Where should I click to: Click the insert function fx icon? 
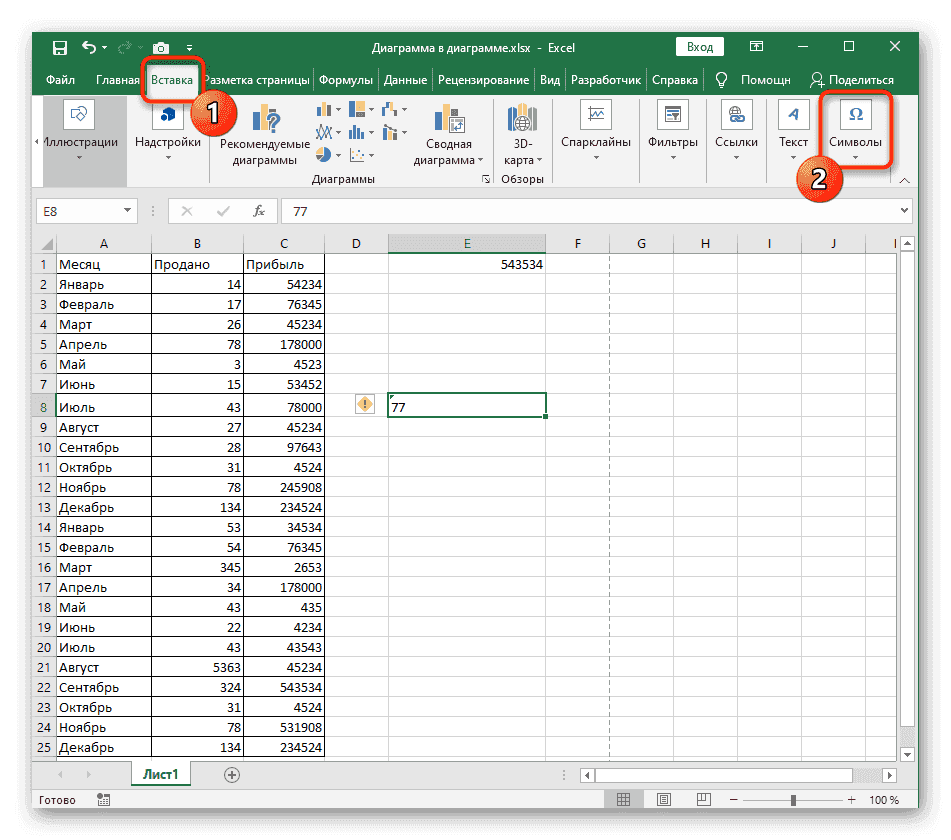pos(258,211)
